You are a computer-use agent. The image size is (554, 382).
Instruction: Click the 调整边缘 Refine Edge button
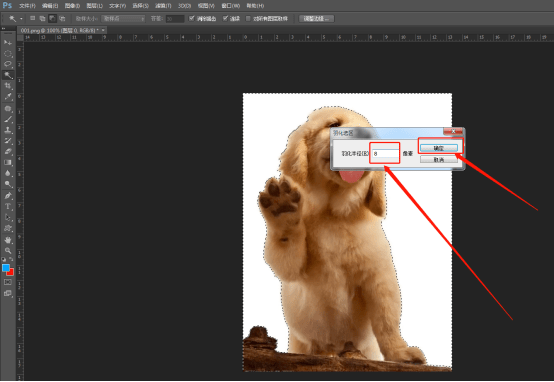point(316,19)
